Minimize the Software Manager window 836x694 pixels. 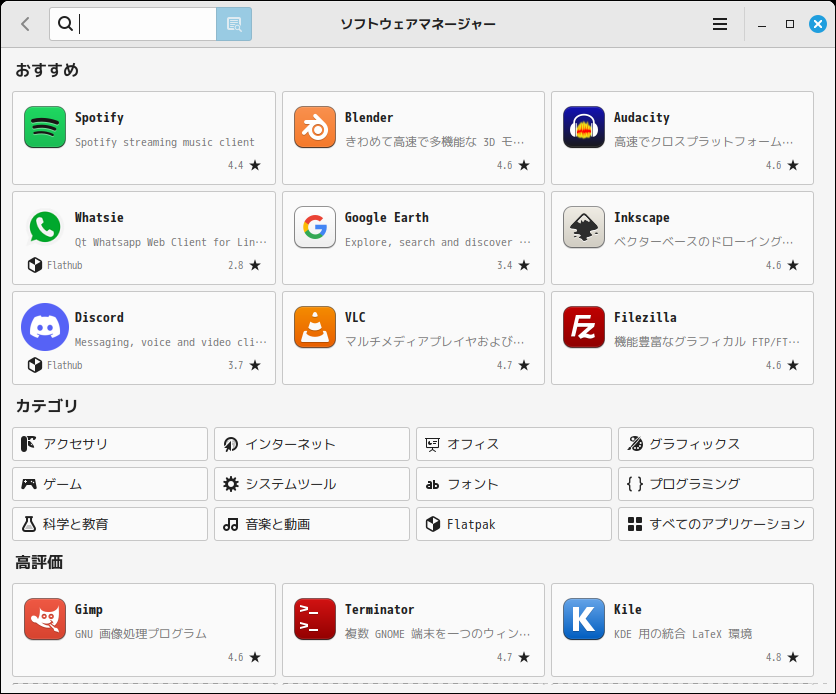[x=762, y=24]
